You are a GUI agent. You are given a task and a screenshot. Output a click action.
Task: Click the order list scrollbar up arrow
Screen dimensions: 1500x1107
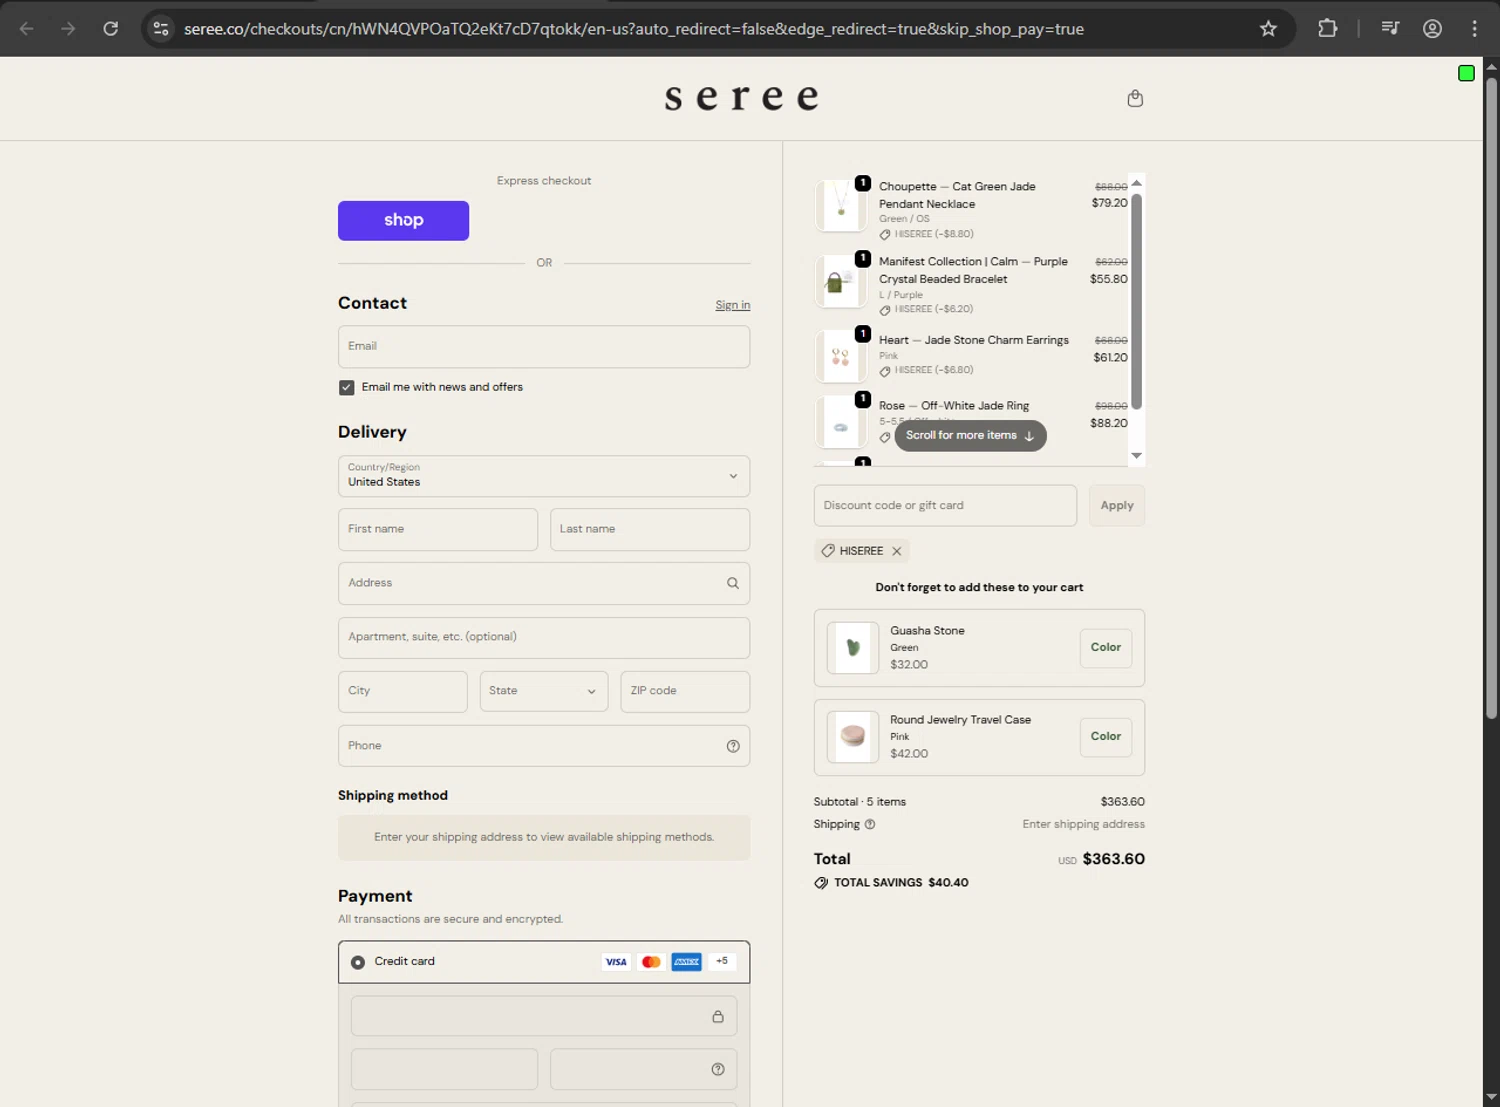point(1136,183)
